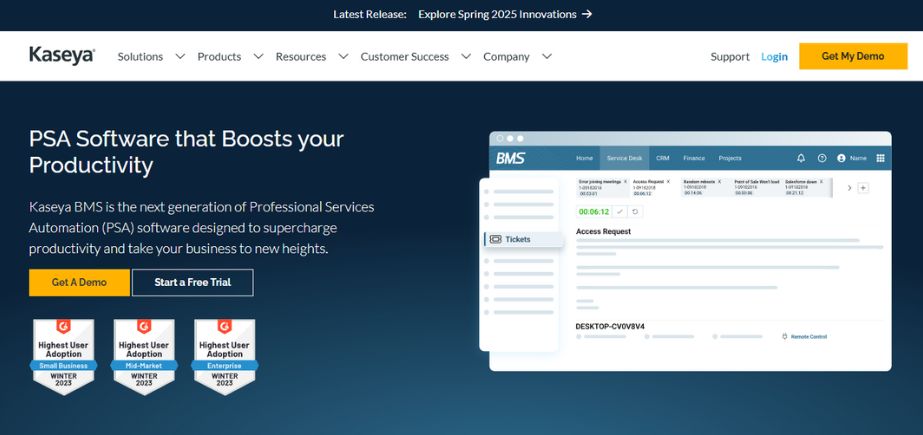The image size is (923, 435).
Task: Click the Tickets icon in the sidebar
Action: click(496, 240)
